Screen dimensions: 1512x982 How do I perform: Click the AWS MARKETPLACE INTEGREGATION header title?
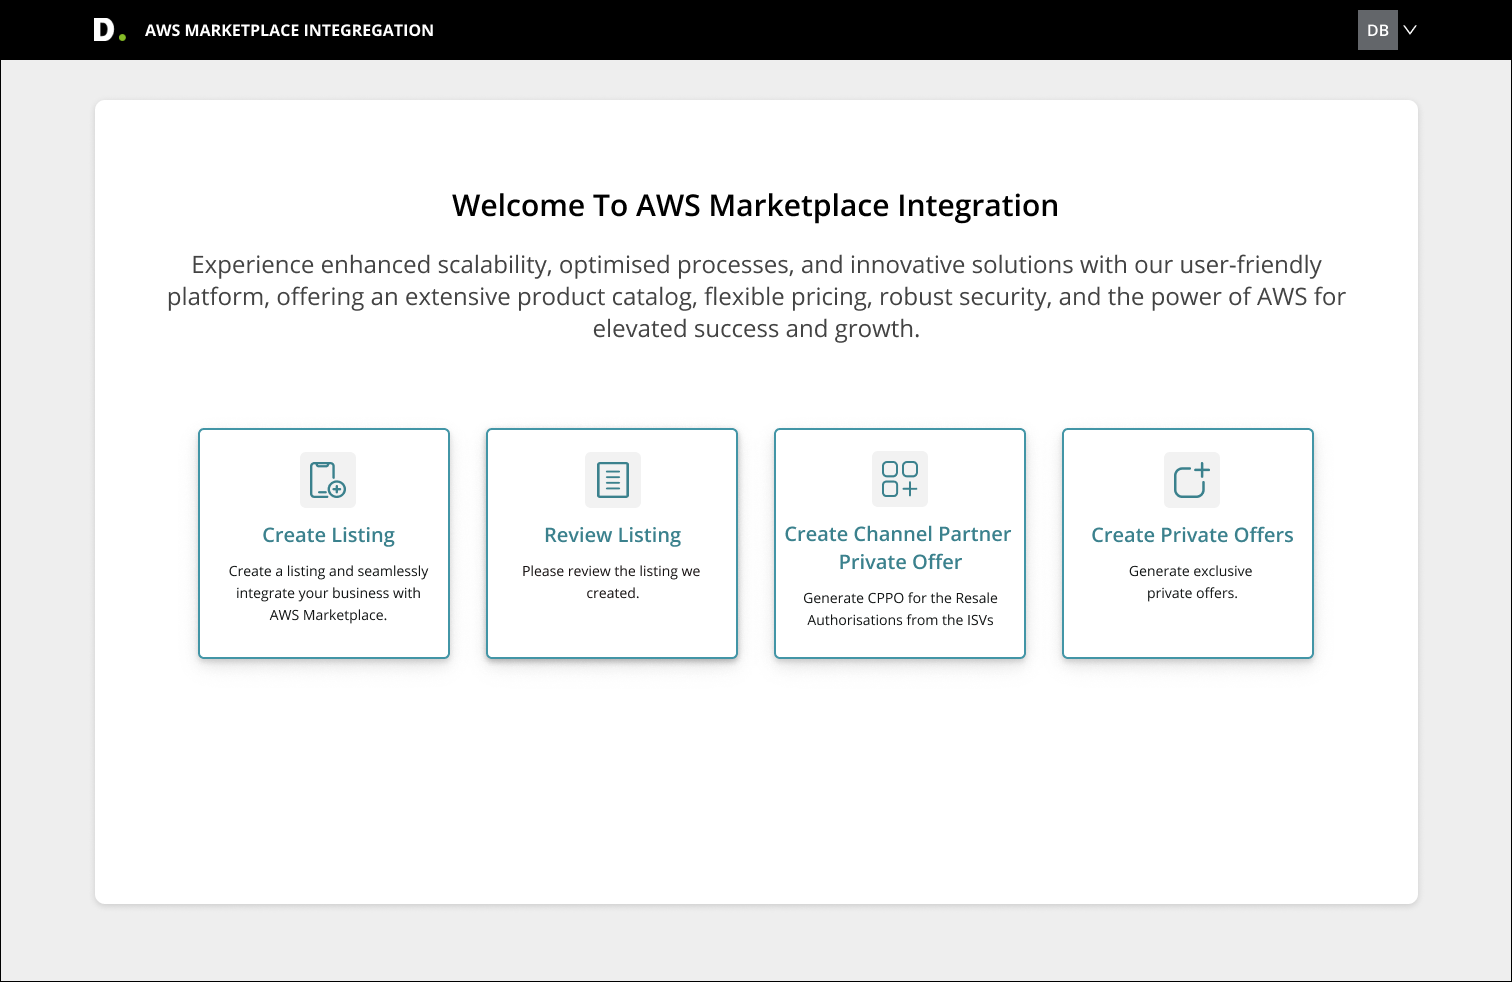[289, 30]
